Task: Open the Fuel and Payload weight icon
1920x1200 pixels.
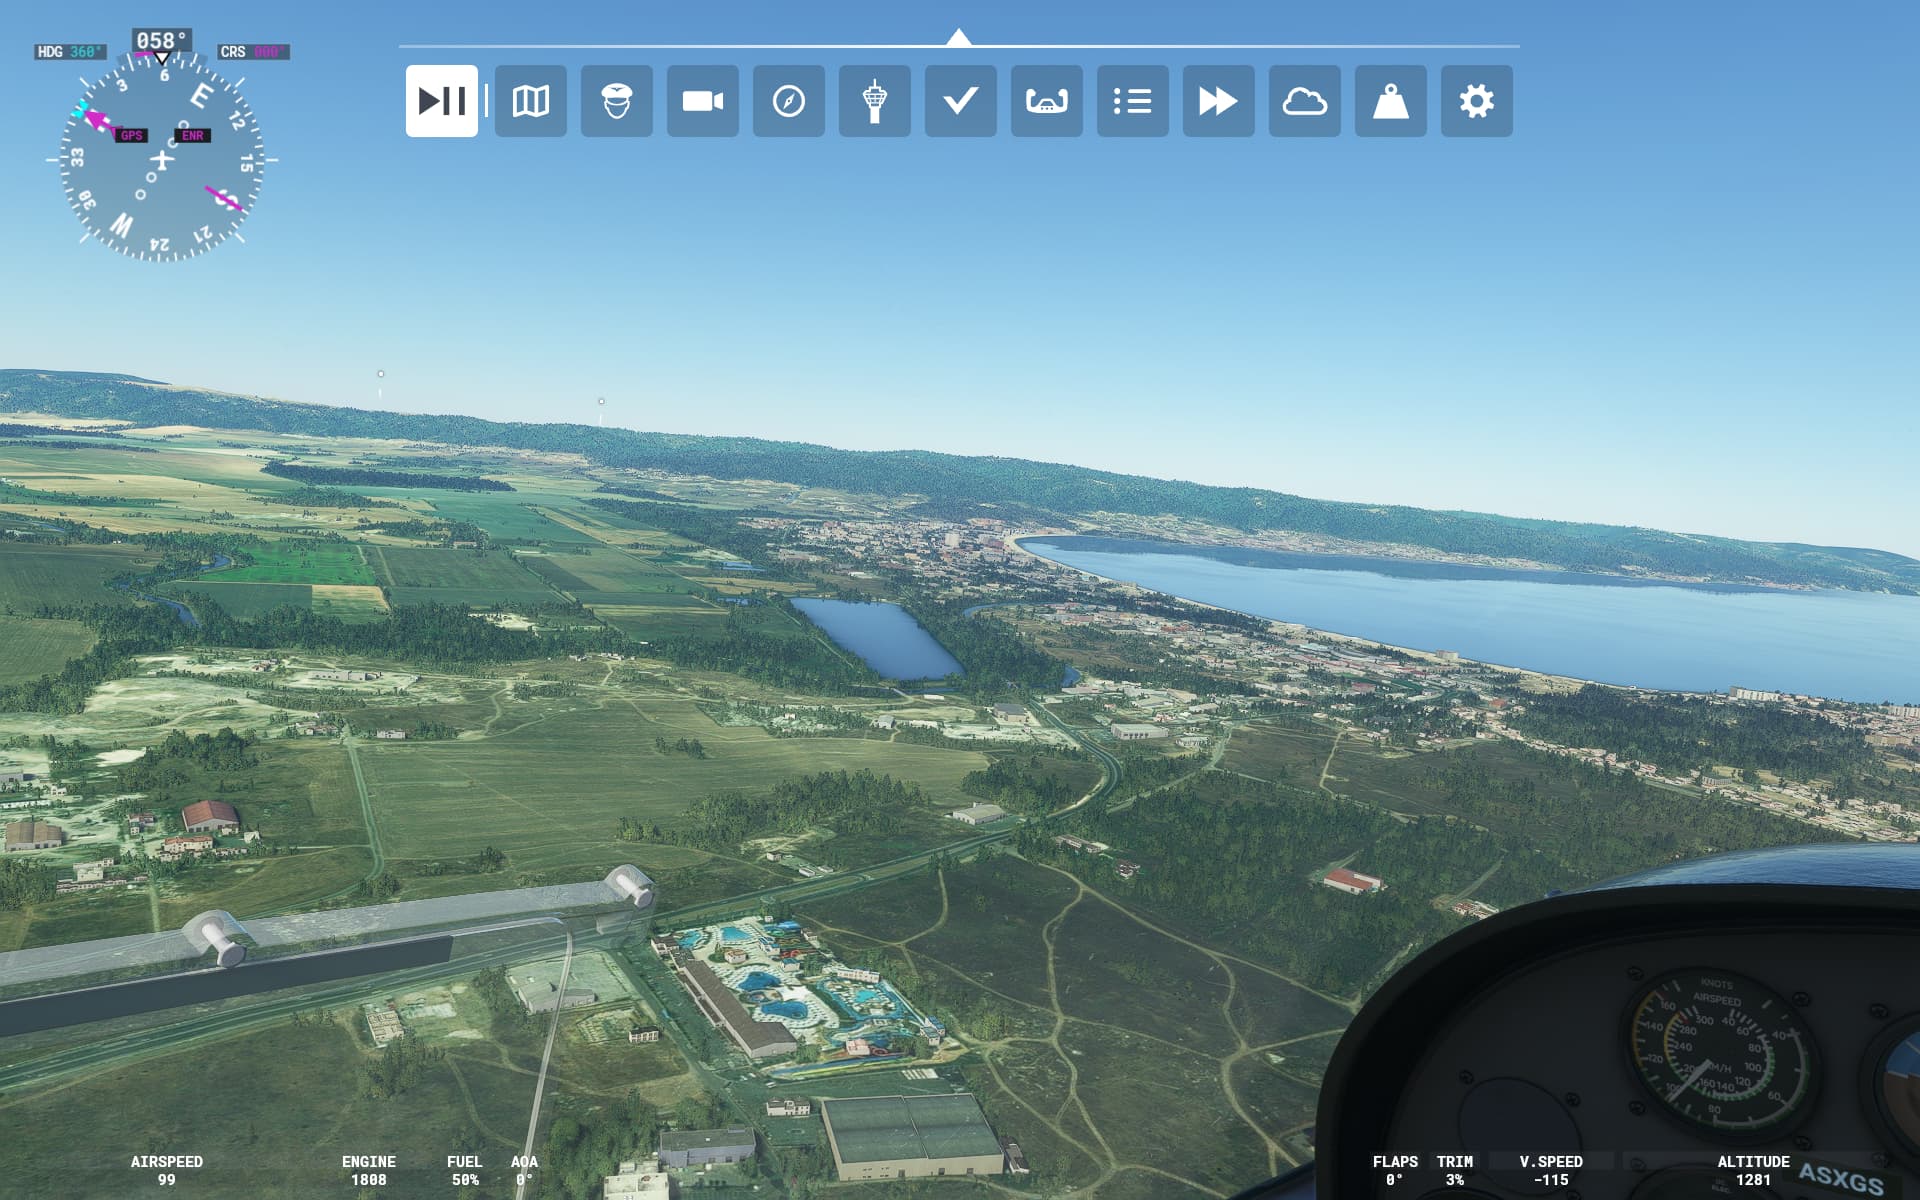Action: pos(1390,101)
